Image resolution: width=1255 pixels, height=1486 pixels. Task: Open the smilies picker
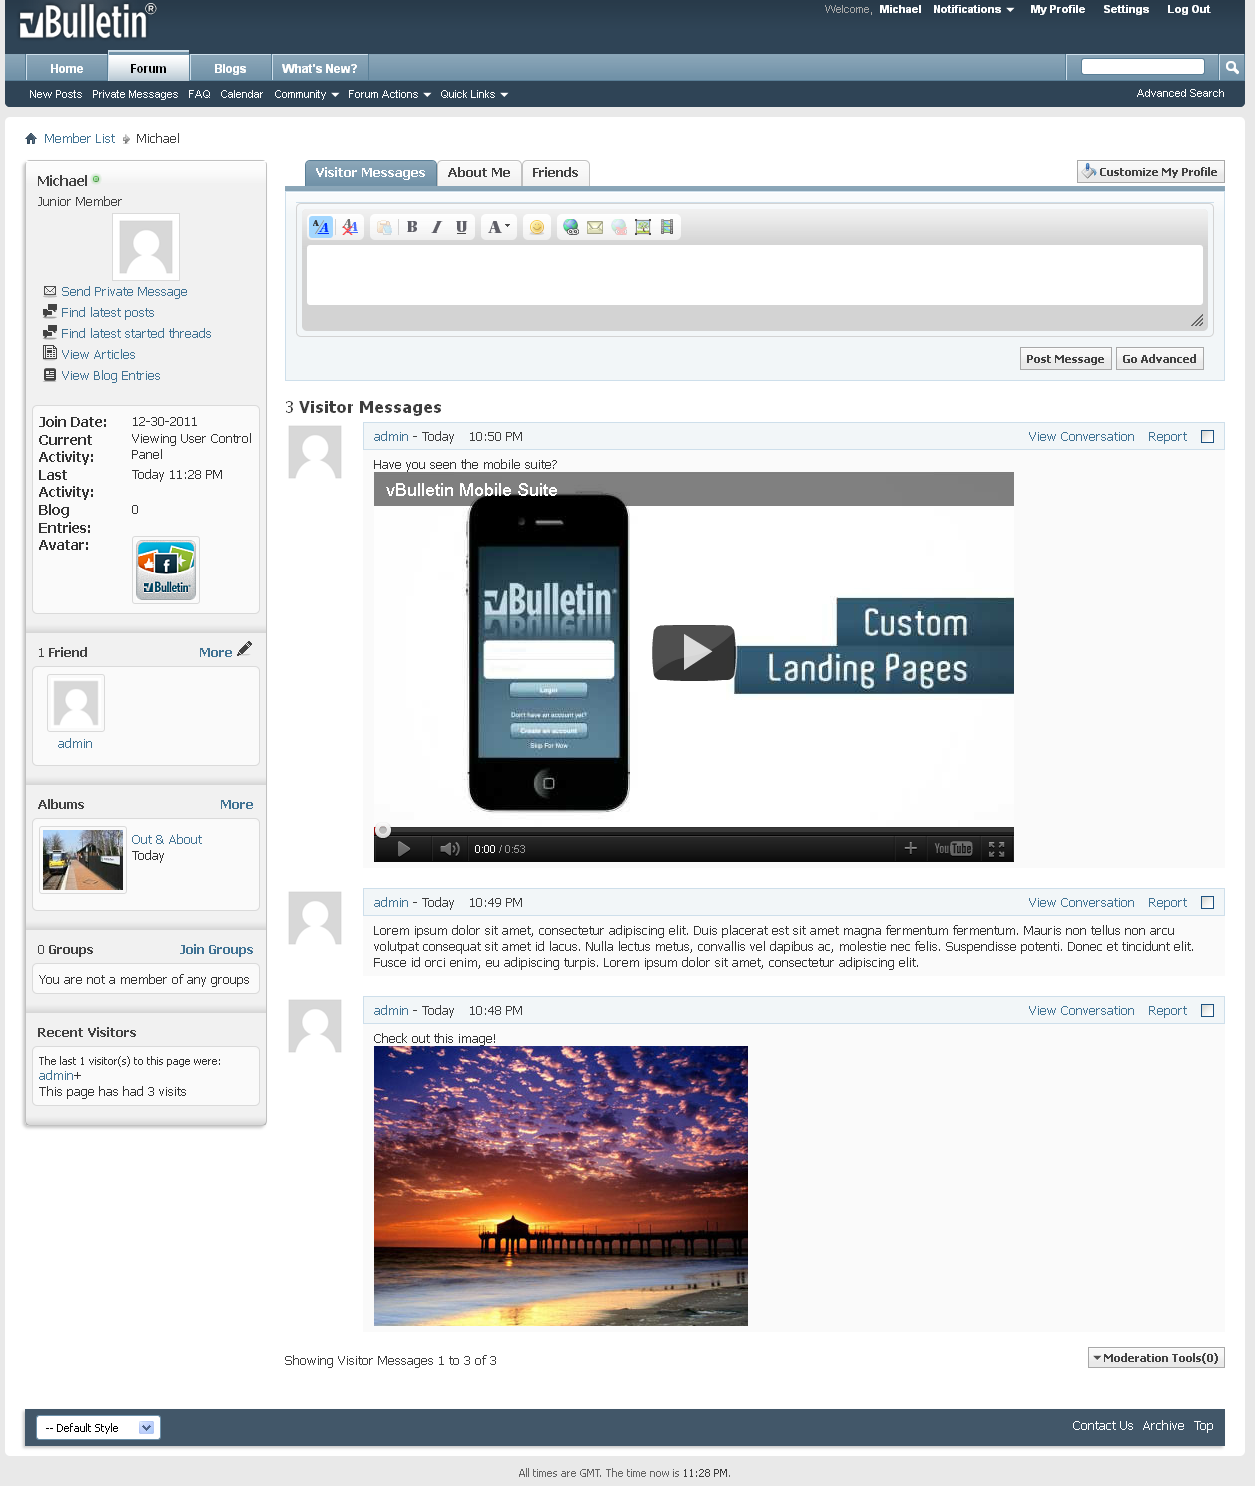coord(537,227)
